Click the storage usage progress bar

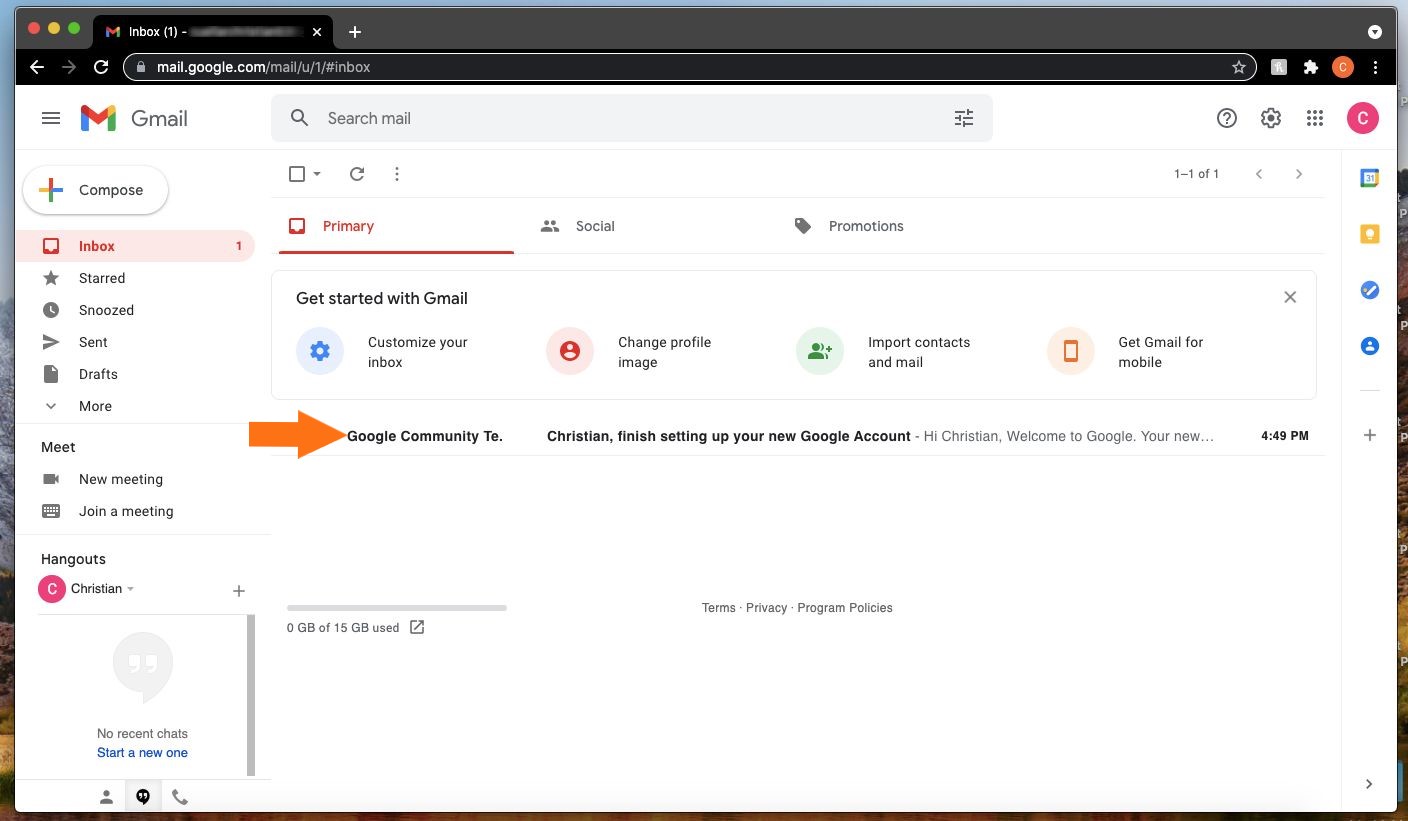tap(397, 608)
